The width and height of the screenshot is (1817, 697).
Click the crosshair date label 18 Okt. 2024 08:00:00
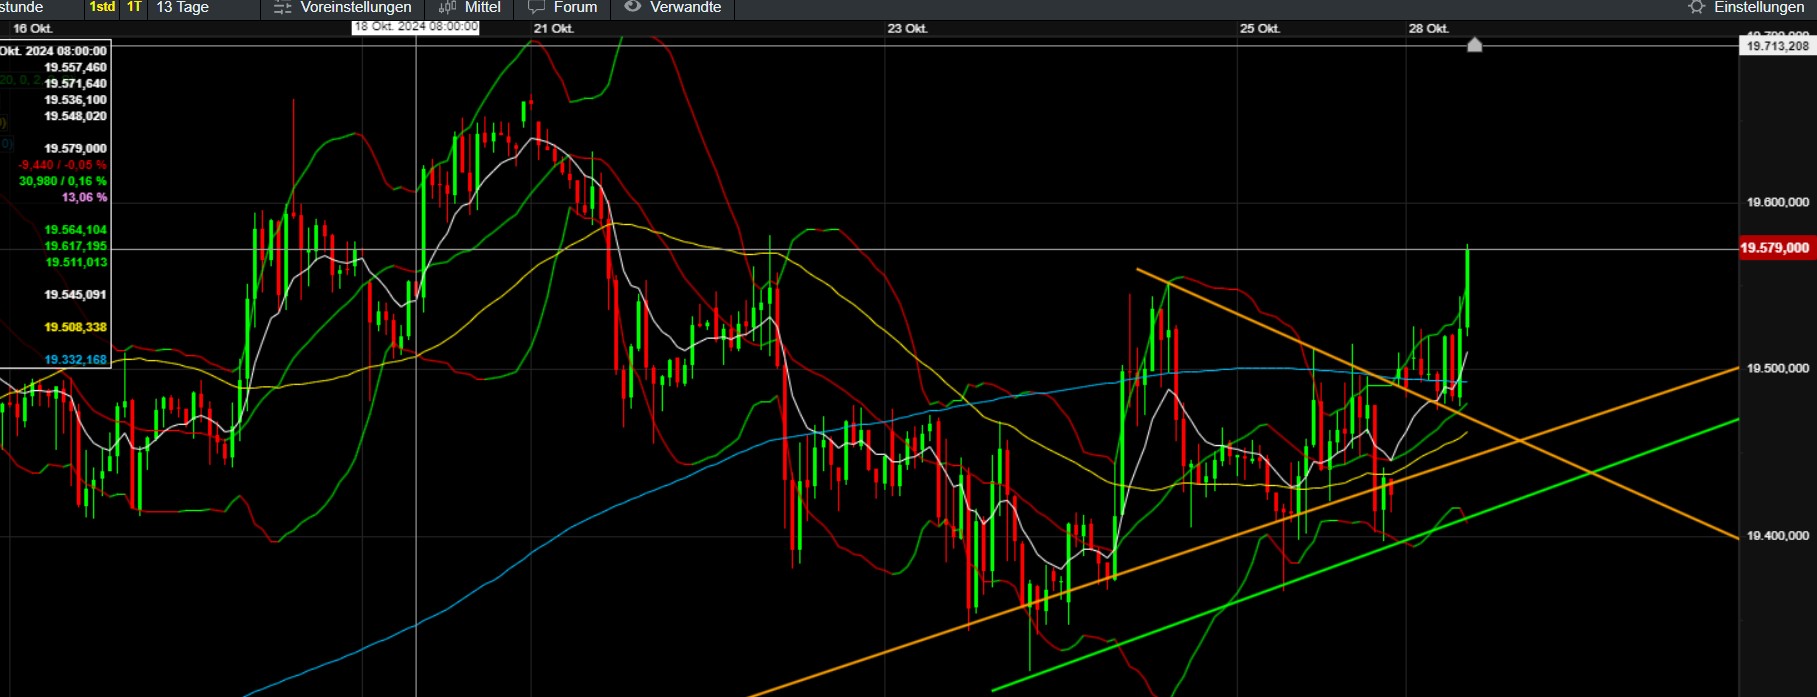pos(416,27)
